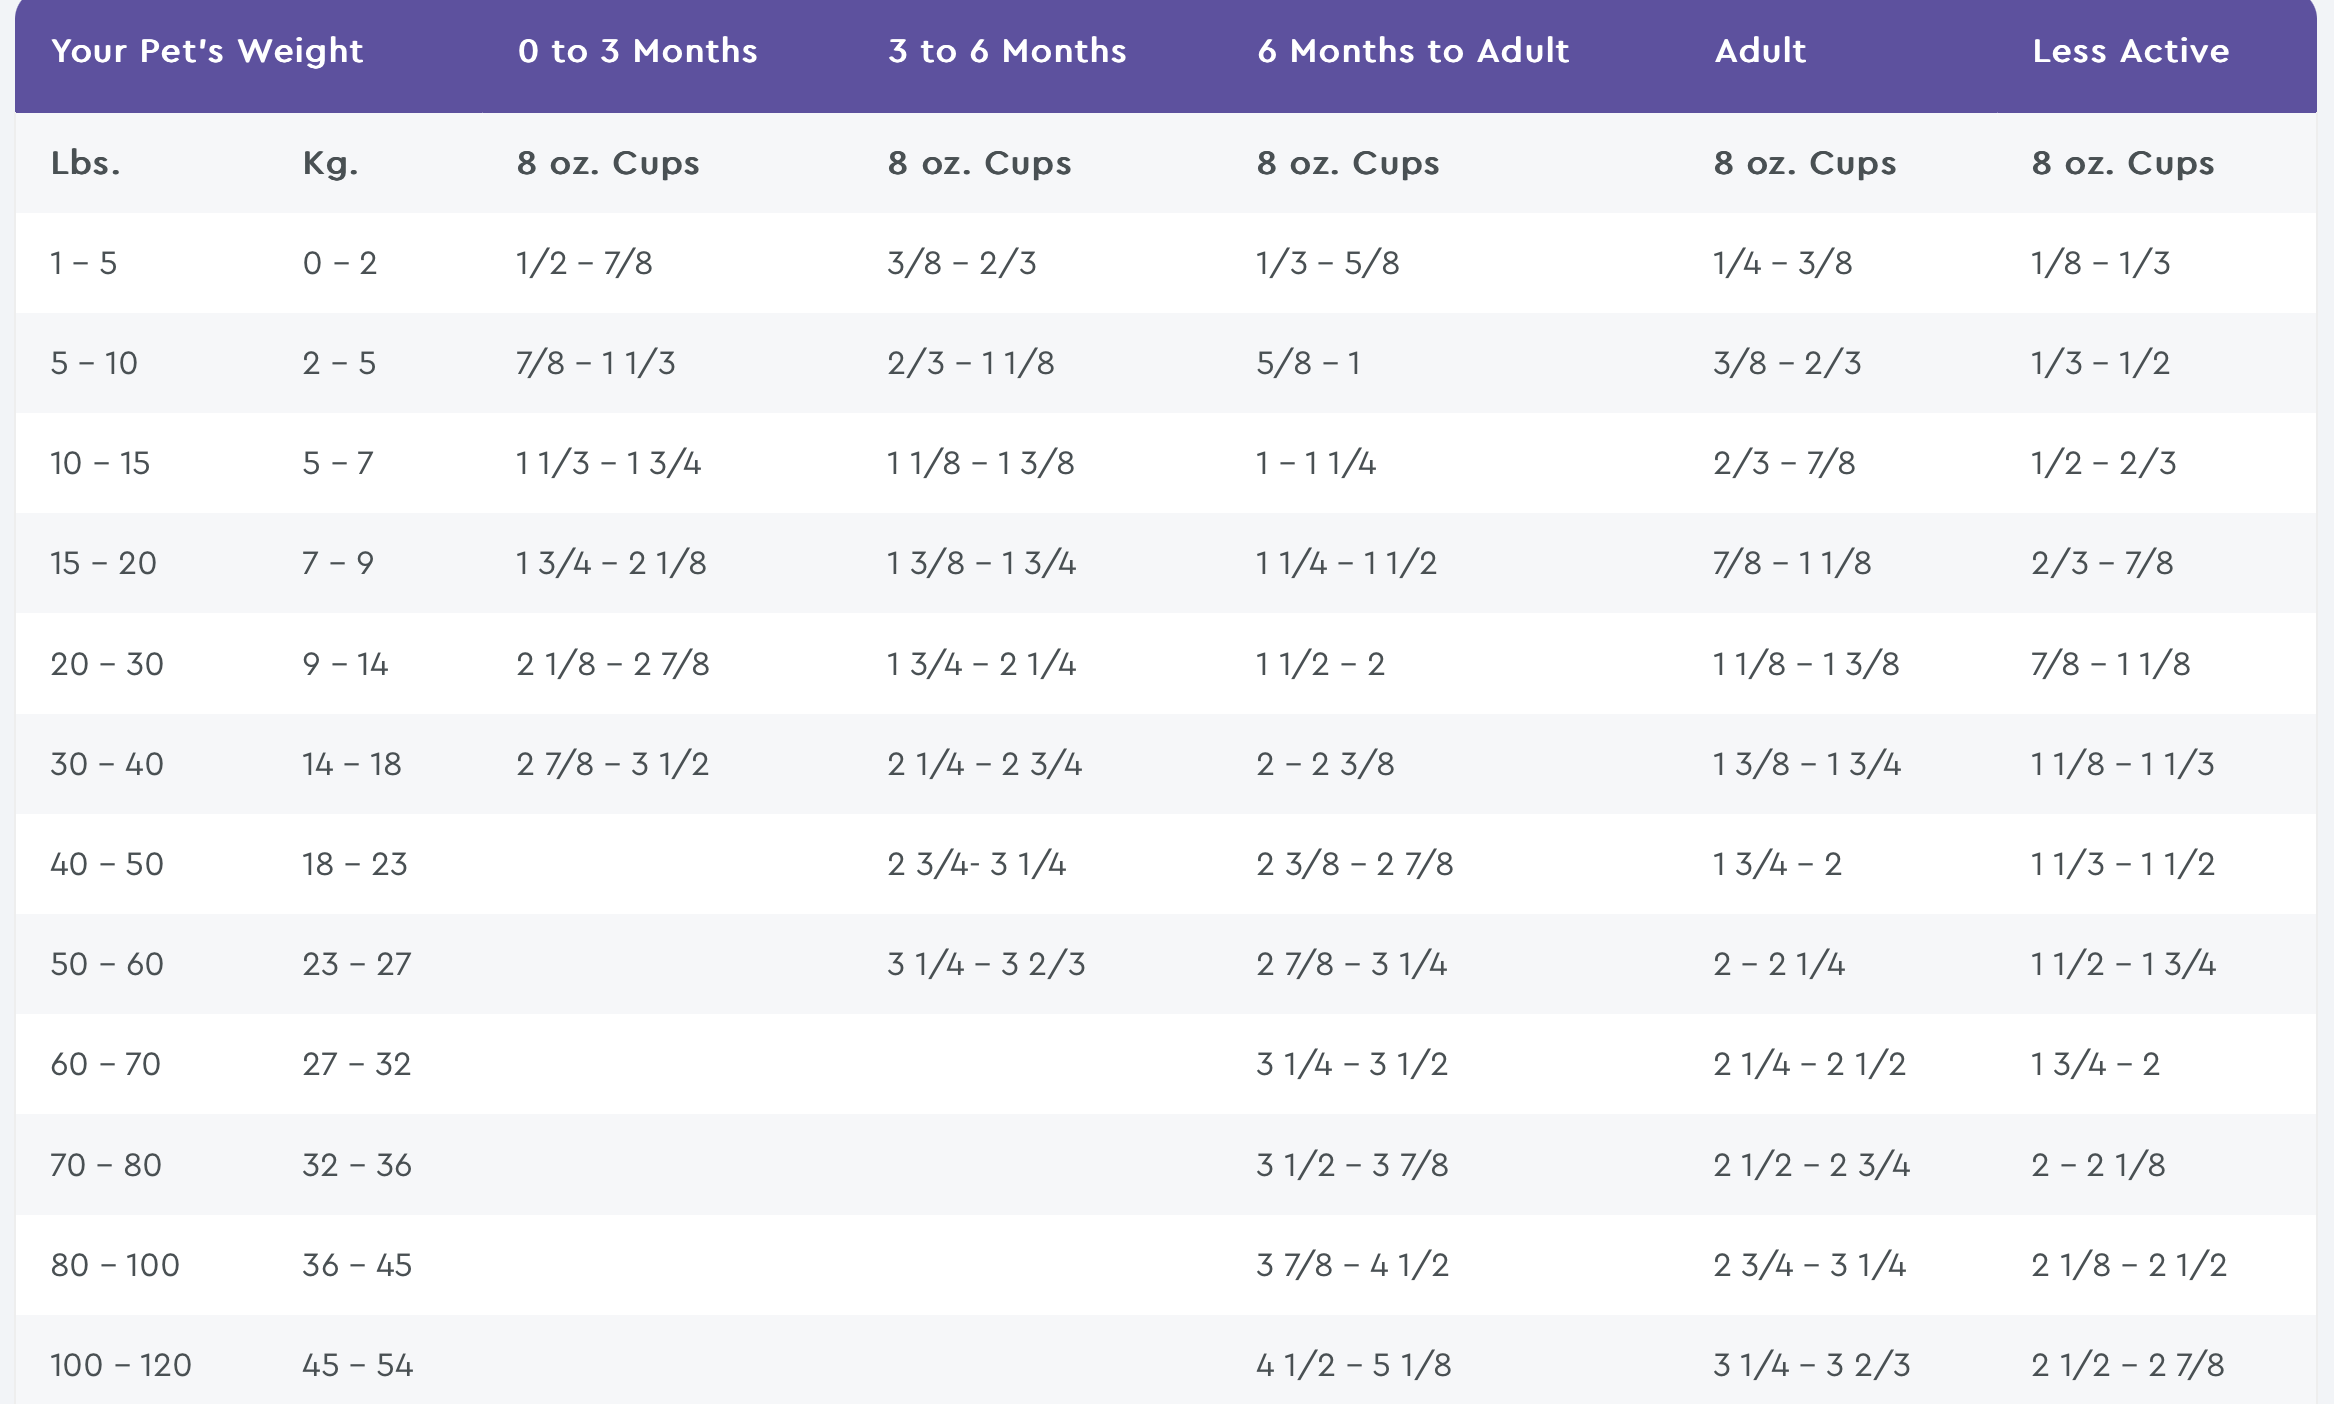The height and width of the screenshot is (1404, 2334).
Task: Click the "6 Months to Adult" header
Action: tap(1412, 51)
